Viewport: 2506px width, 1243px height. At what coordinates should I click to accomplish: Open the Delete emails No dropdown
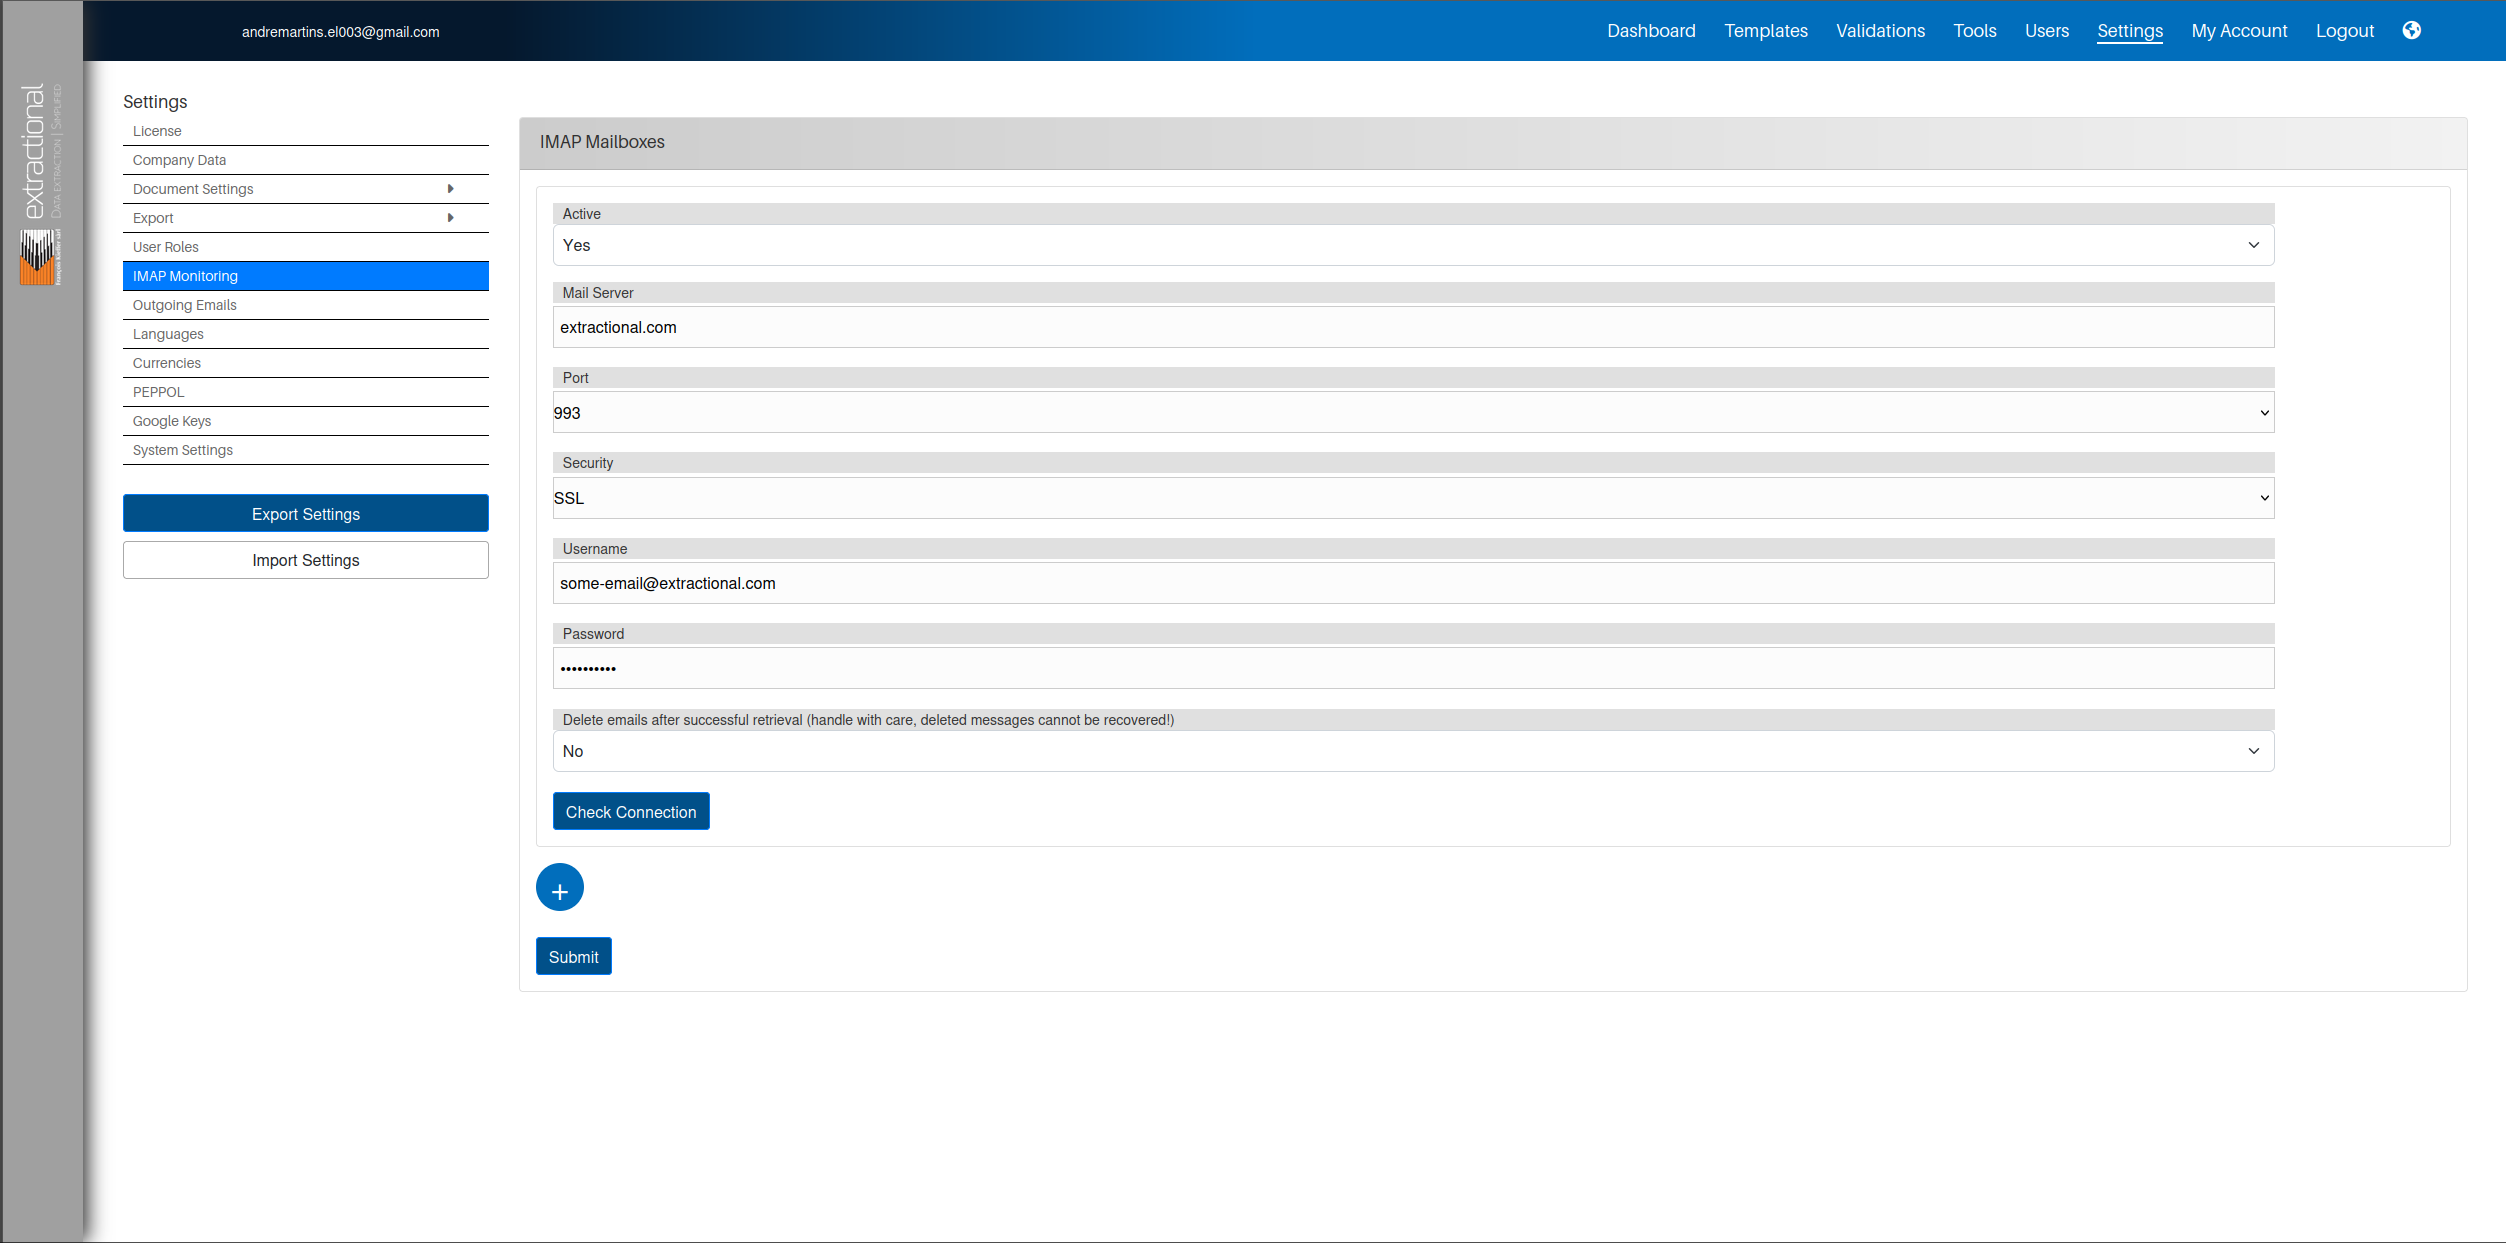1413,752
